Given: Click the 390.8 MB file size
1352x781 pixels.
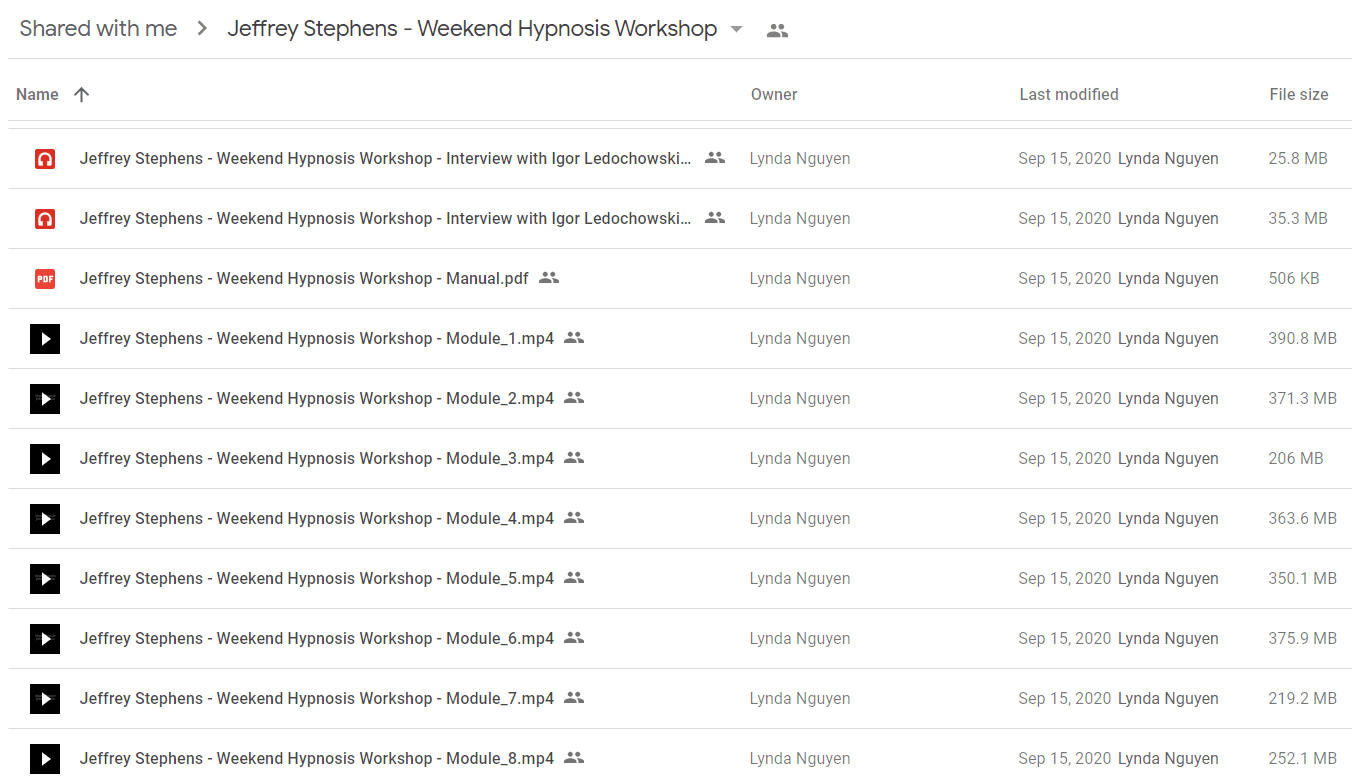Looking at the screenshot, I should [x=1302, y=339].
